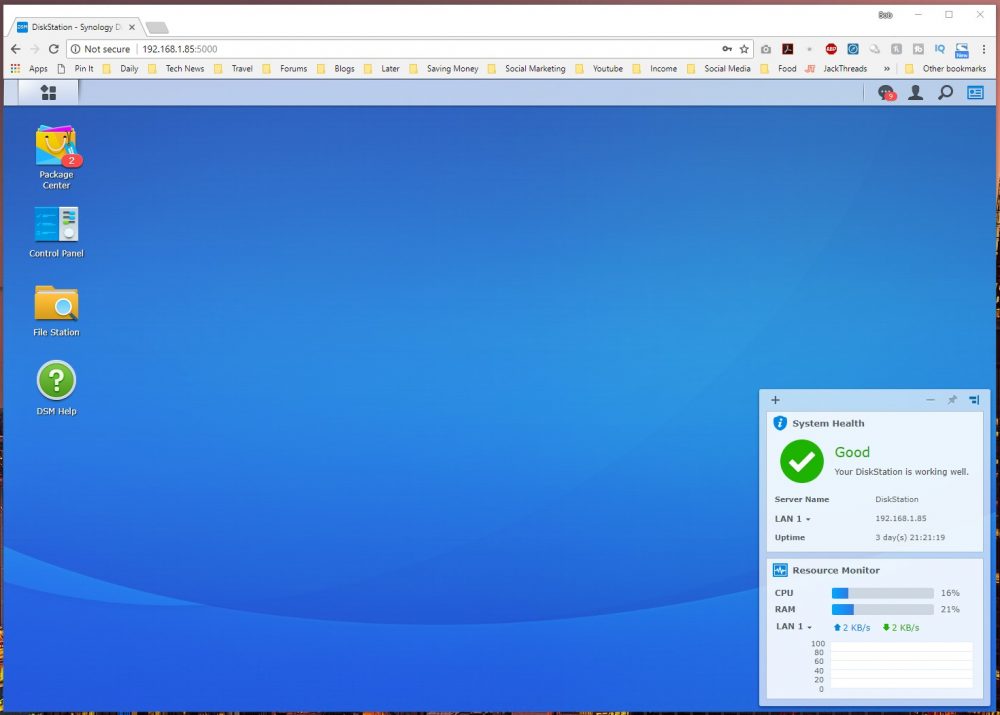Click the 16% CPU value

tap(950, 593)
